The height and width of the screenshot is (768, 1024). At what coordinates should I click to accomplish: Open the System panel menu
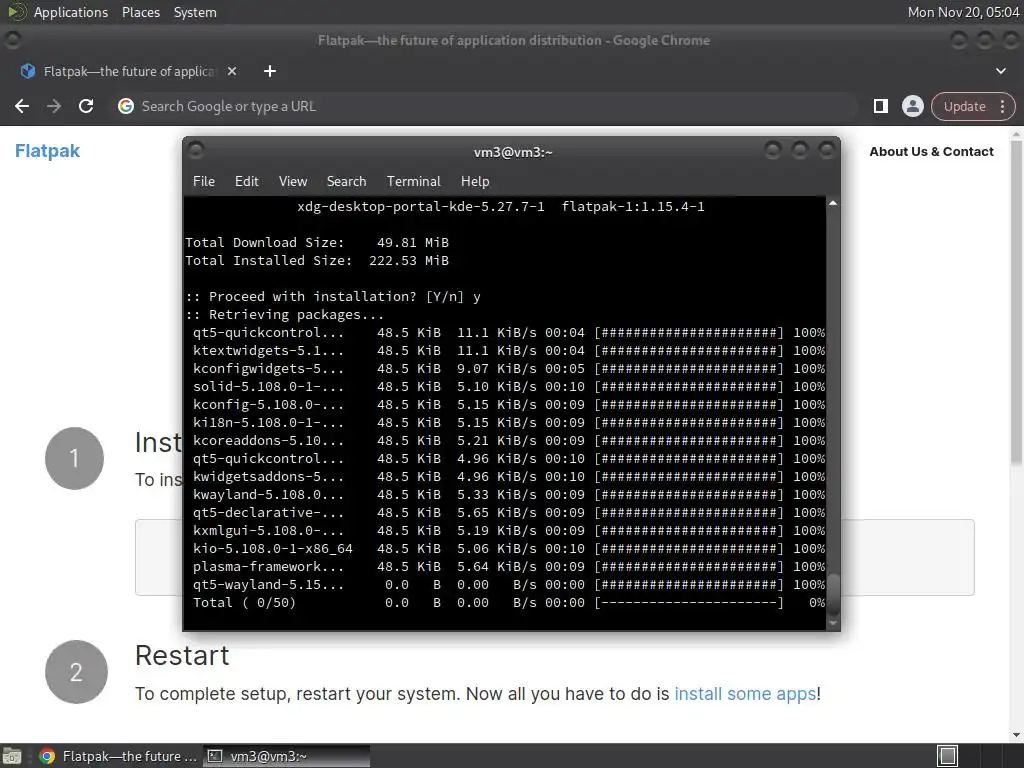tap(195, 12)
